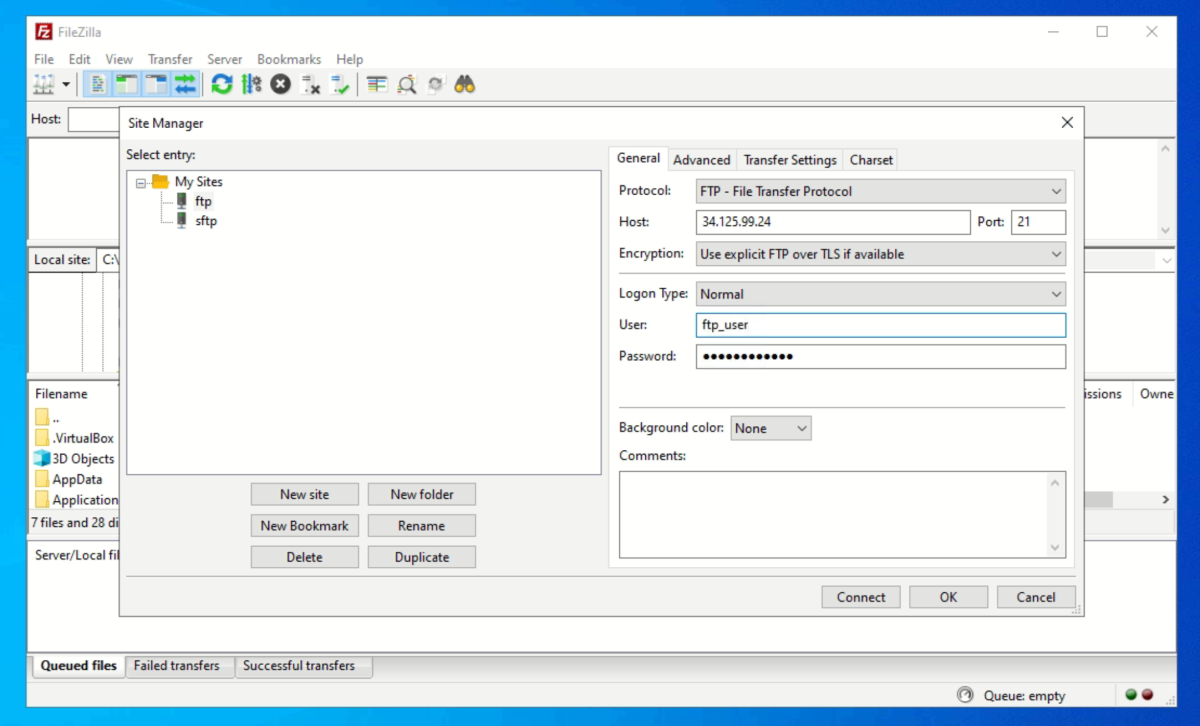Select the sftp site entry
The height and width of the screenshot is (726, 1200).
pos(206,221)
